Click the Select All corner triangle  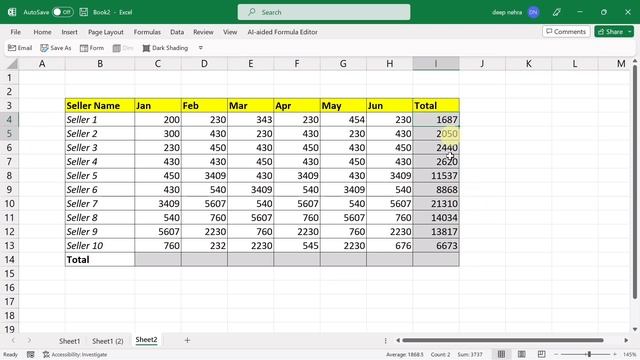12,64
